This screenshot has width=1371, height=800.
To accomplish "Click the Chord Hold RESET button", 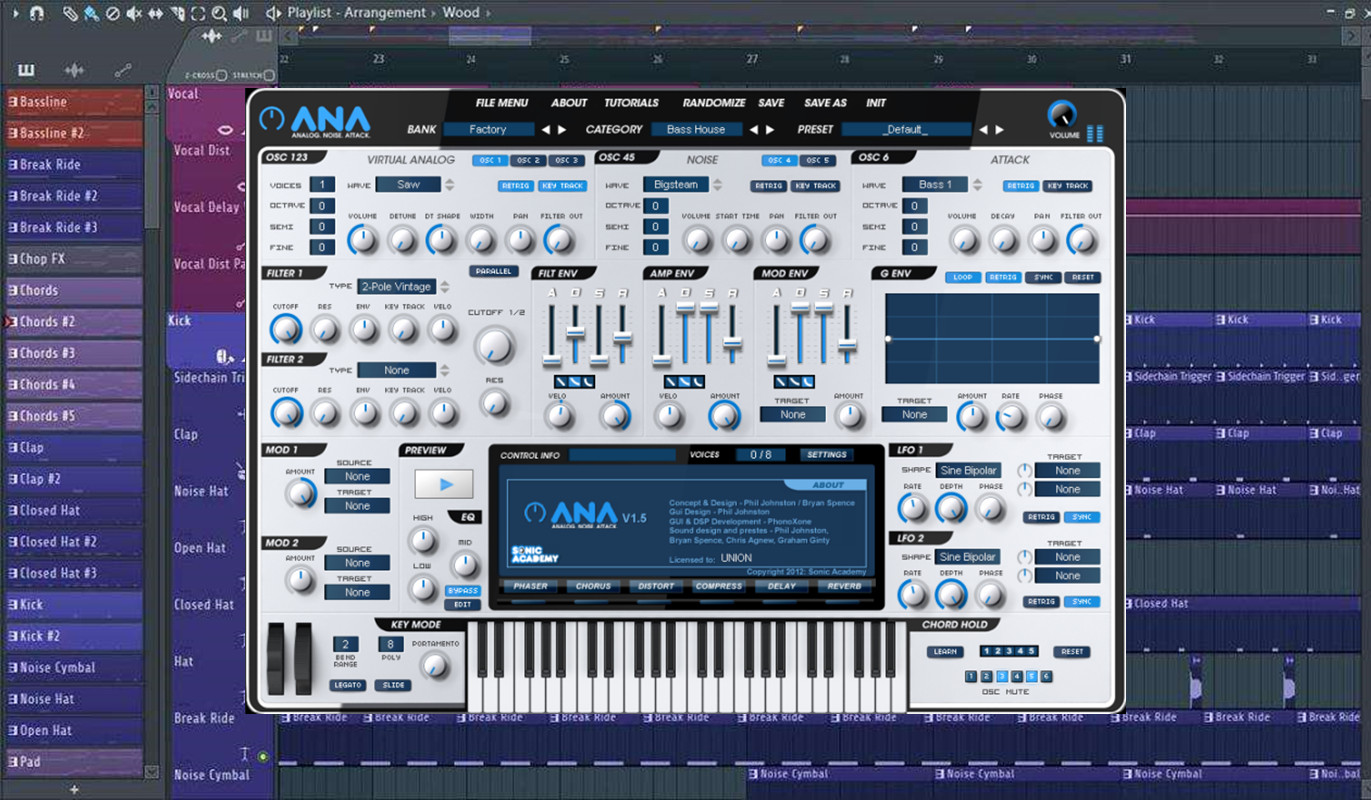I will [x=1072, y=651].
